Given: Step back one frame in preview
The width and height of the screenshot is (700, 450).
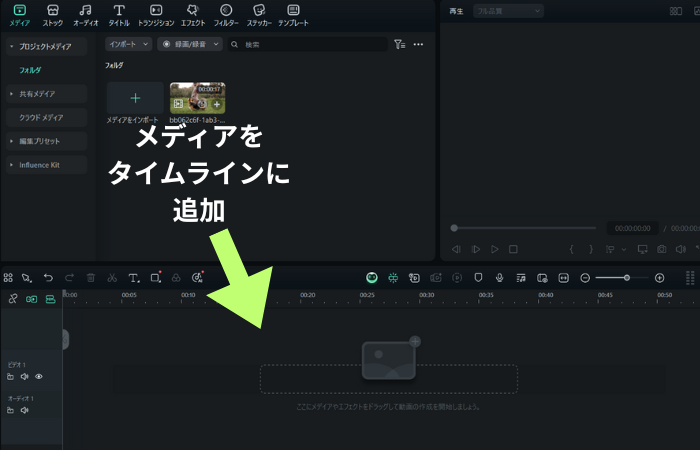Looking at the screenshot, I should tap(456, 249).
